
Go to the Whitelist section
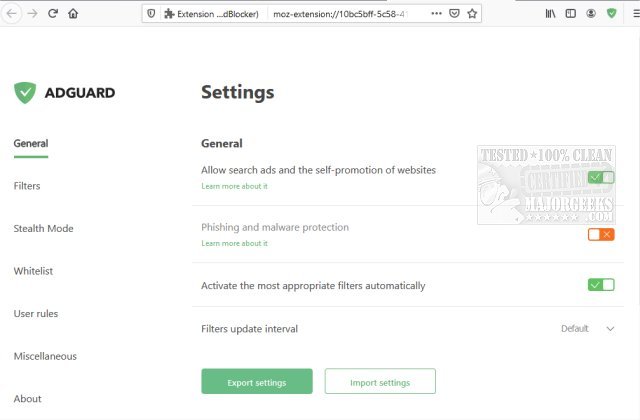[33, 271]
